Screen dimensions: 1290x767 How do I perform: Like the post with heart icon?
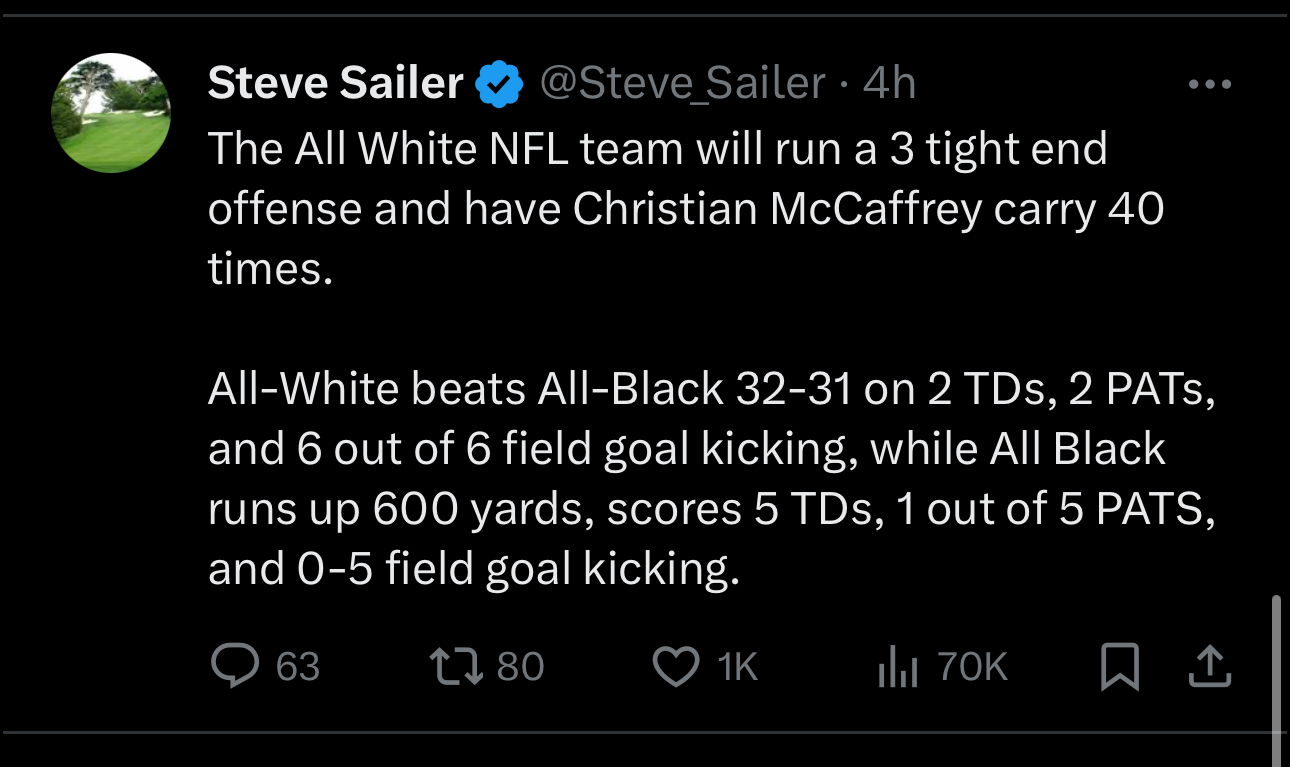pos(676,666)
